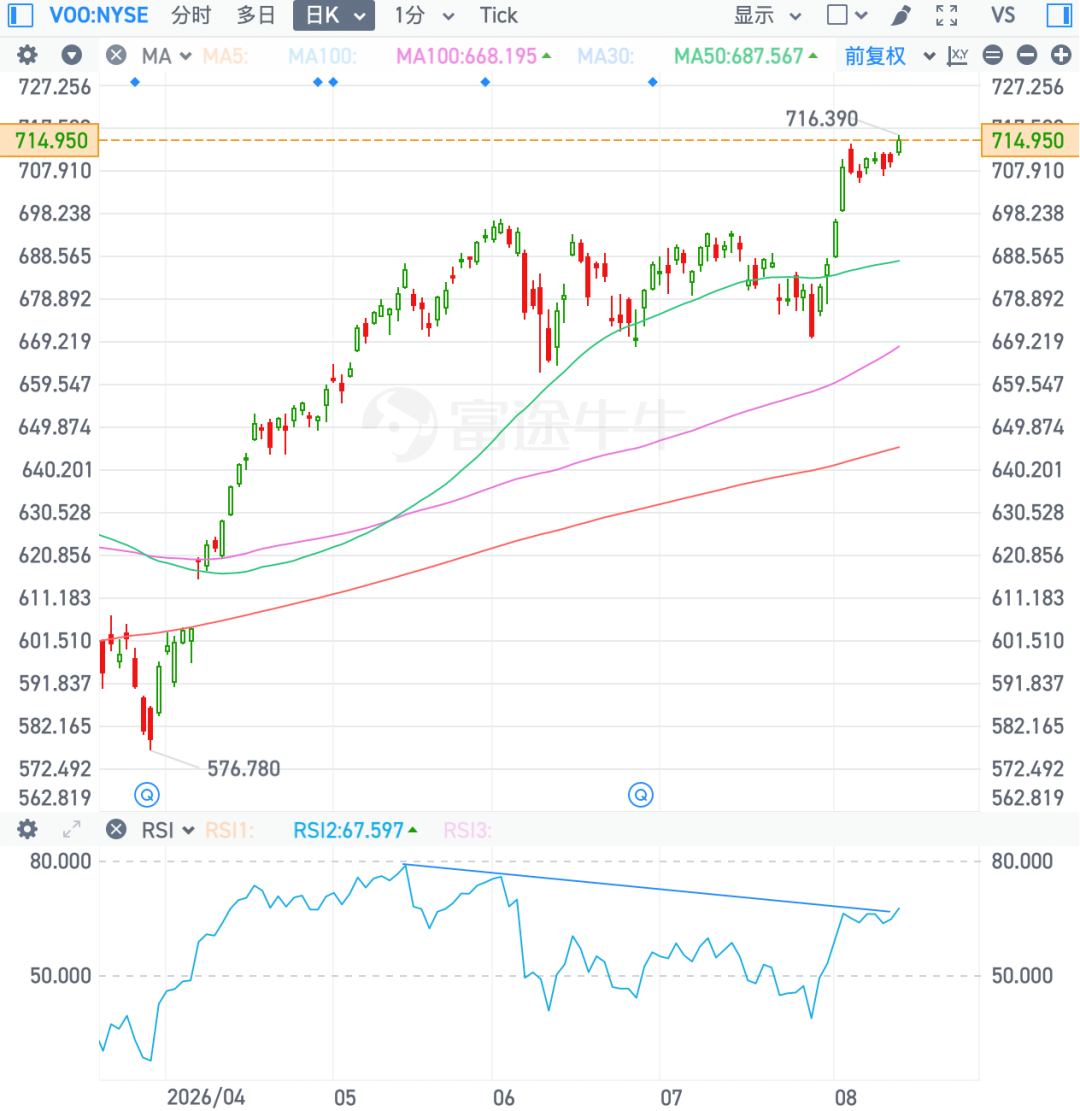Open the layout square dropdown
Screen dimensions: 1080x1111
(847, 15)
